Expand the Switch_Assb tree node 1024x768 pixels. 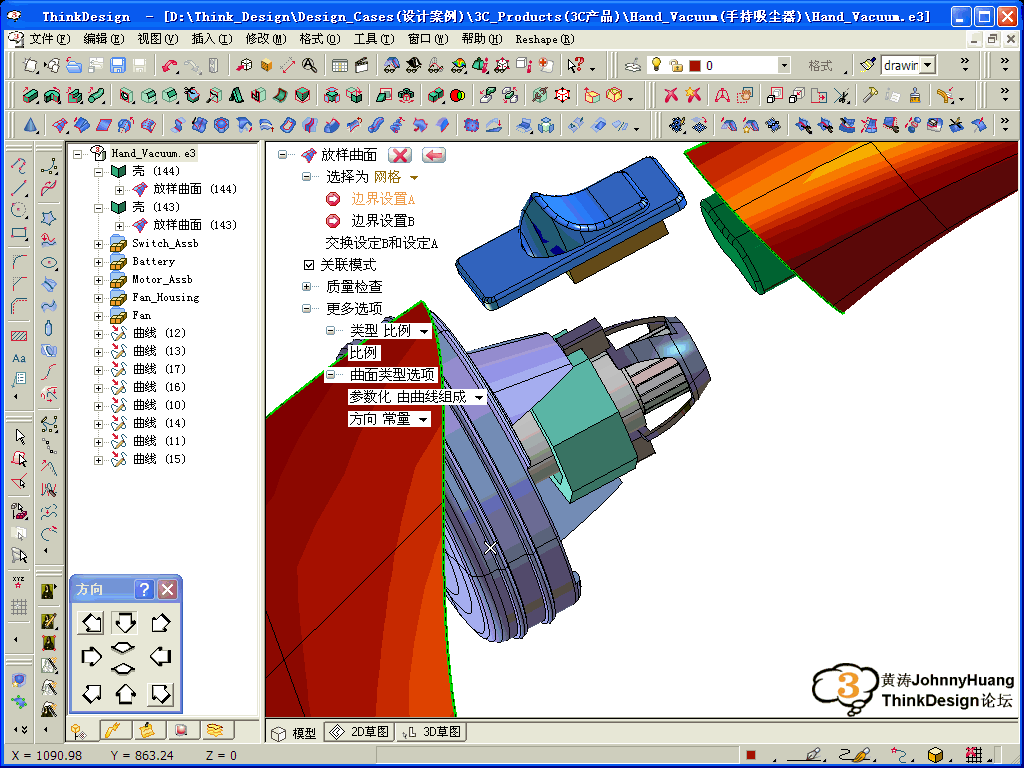[x=98, y=244]
